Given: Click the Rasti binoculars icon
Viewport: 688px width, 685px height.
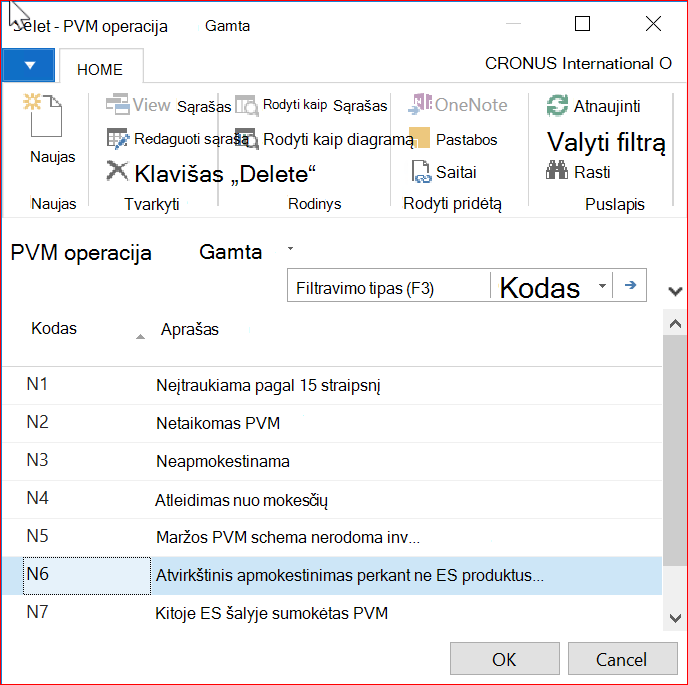Looking at the screenshot, I should tap(557, 170).
